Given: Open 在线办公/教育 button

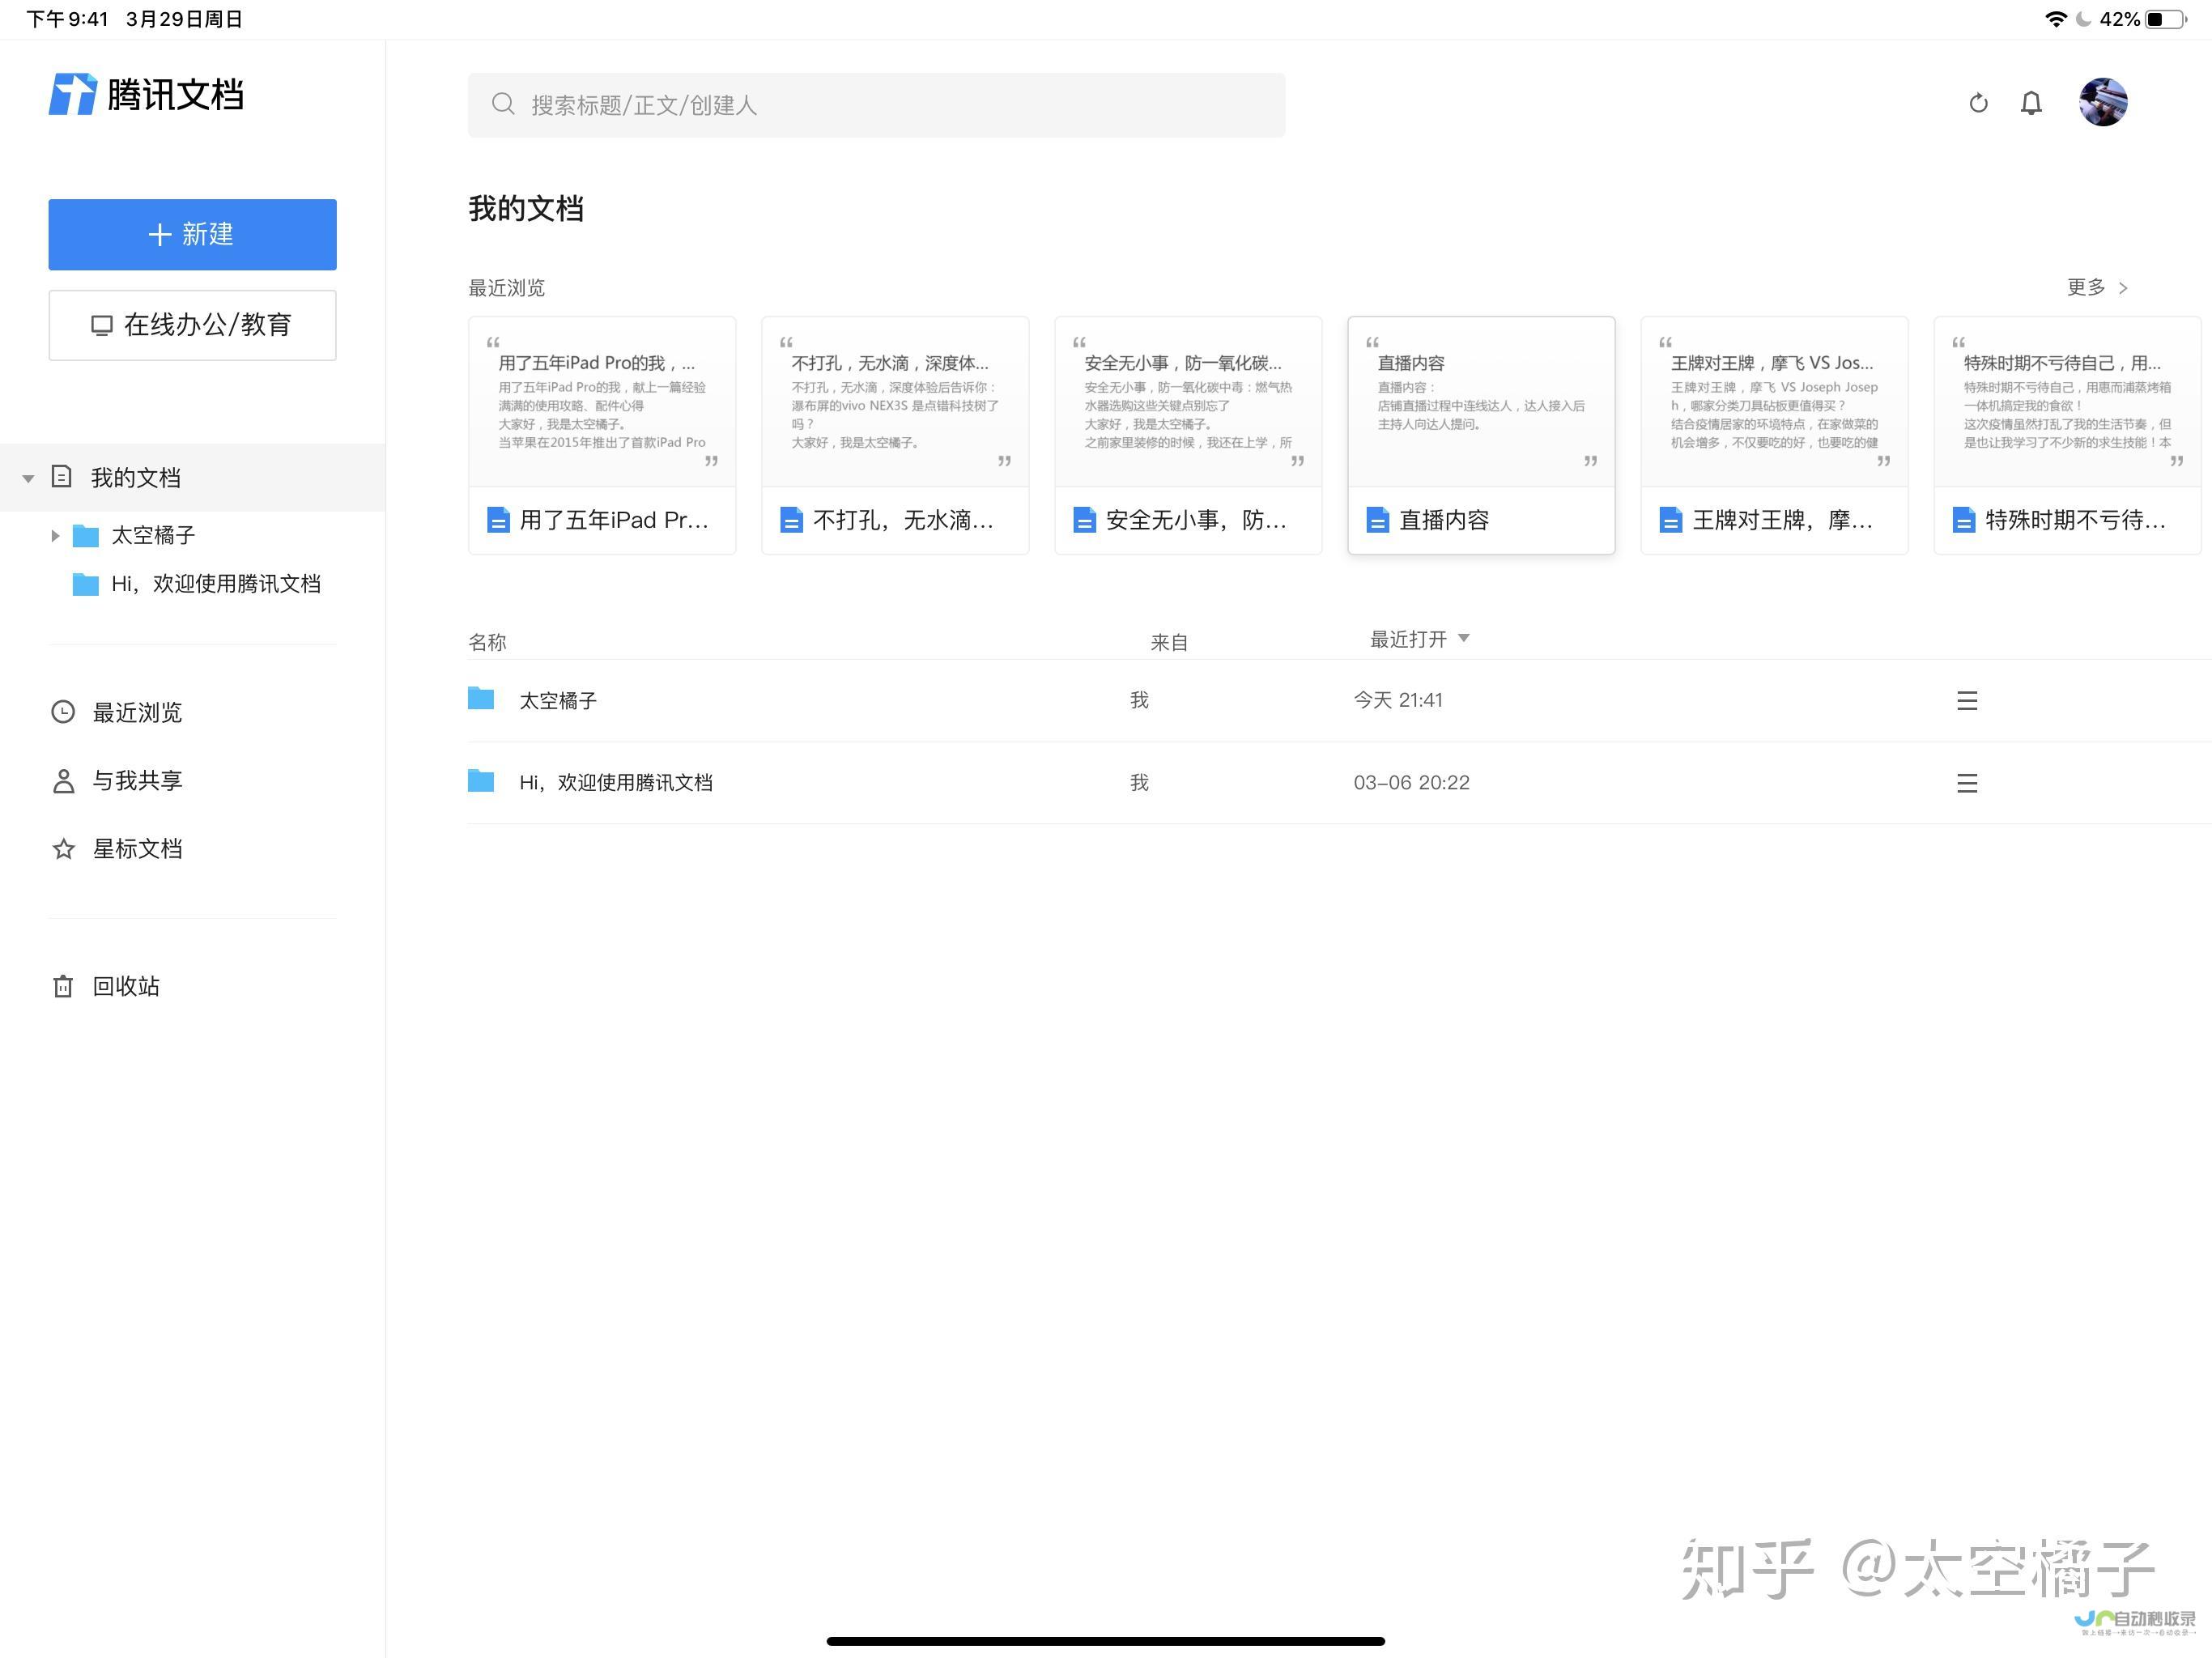Looking at the screenshot, I should [x=192, y=325].
